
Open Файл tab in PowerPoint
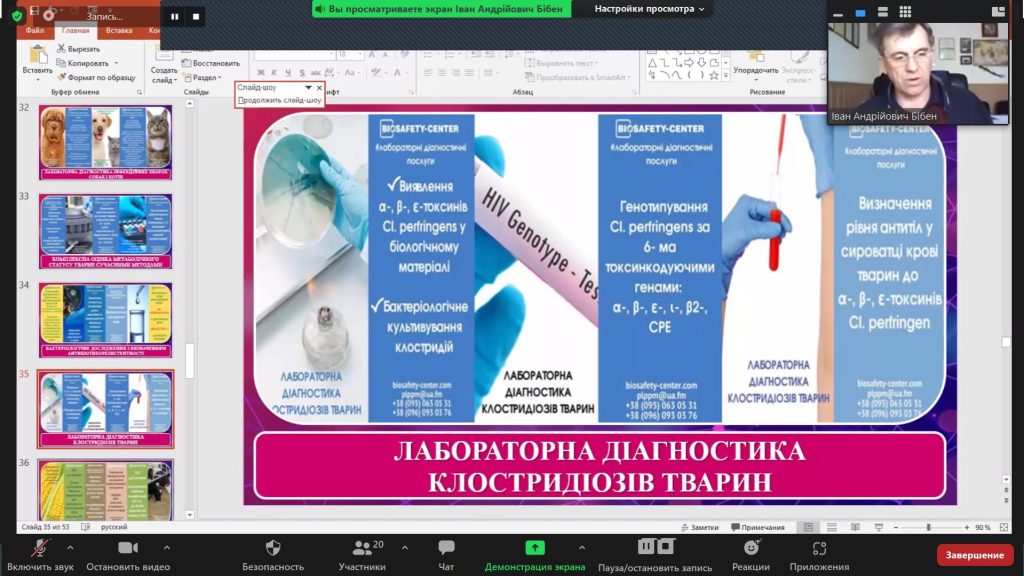point(35,31)
